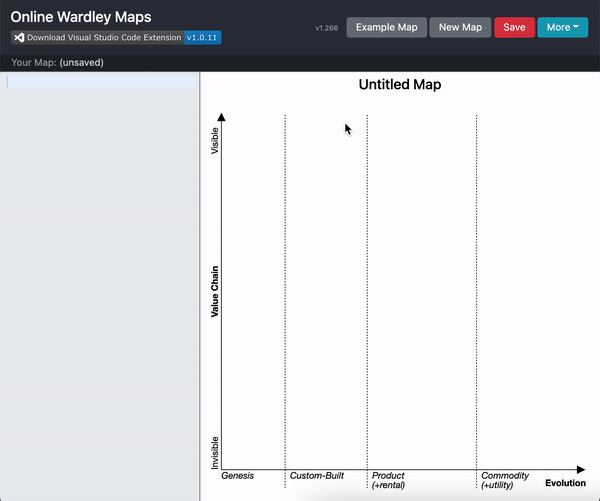Click the Example Map button
This screenshot has width=600, height=501.
(386, 27)
